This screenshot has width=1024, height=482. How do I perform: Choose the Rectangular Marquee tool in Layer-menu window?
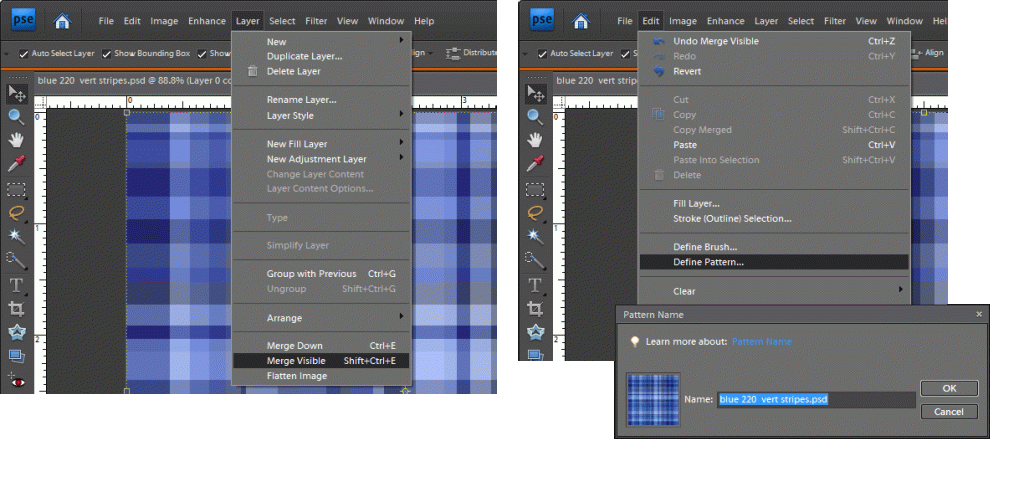16,190
